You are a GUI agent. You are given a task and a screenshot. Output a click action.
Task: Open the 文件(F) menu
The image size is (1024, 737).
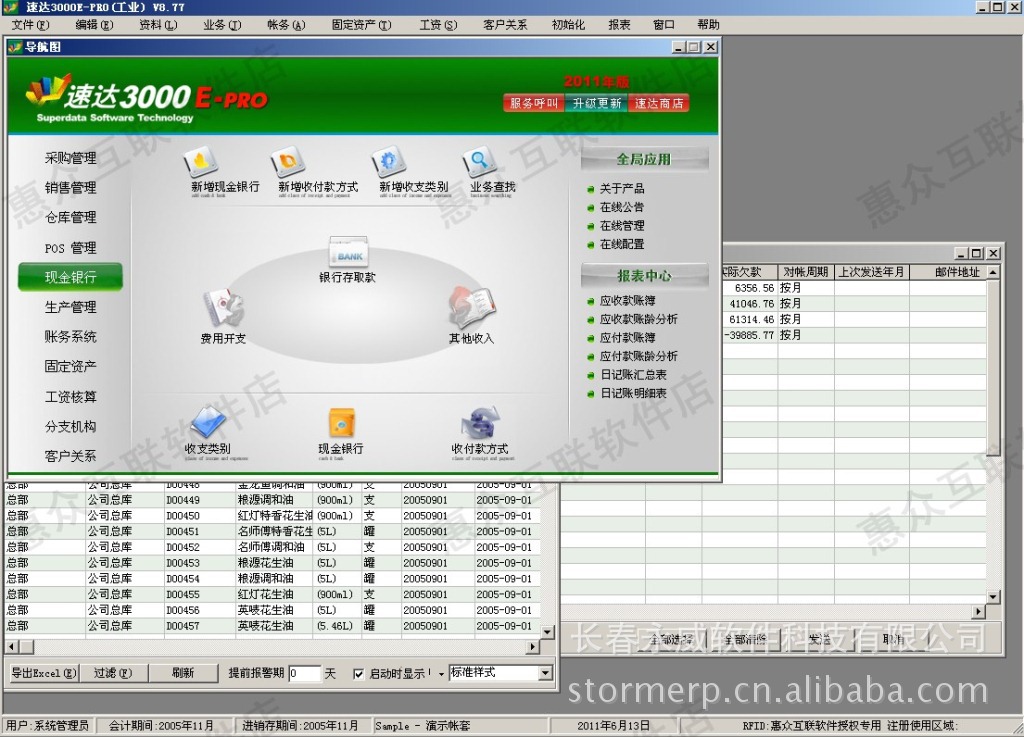tap(30, 25)
